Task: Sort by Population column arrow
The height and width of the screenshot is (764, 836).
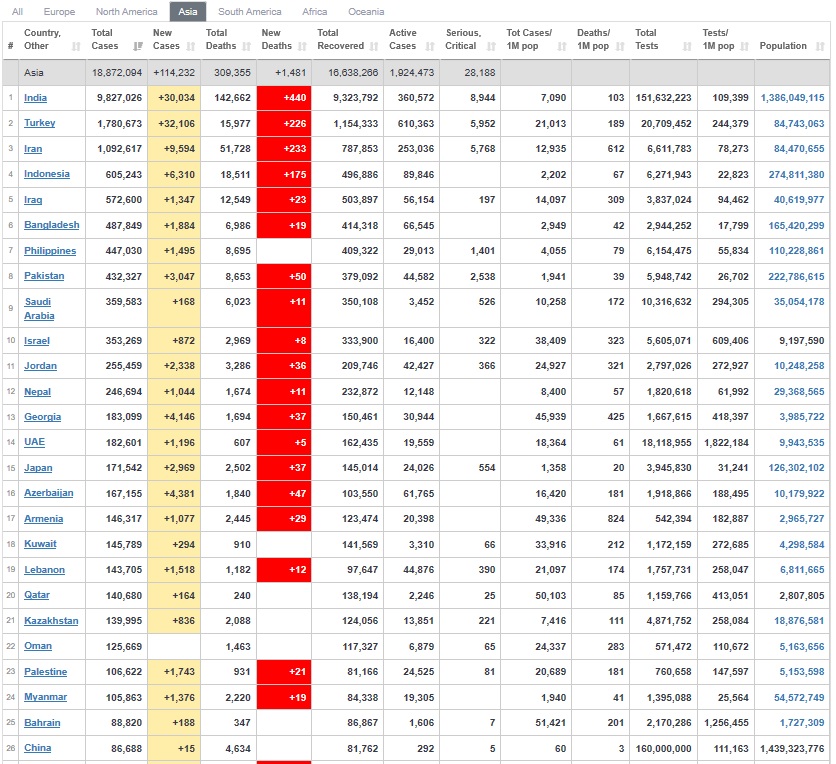Action: [821, 46]
